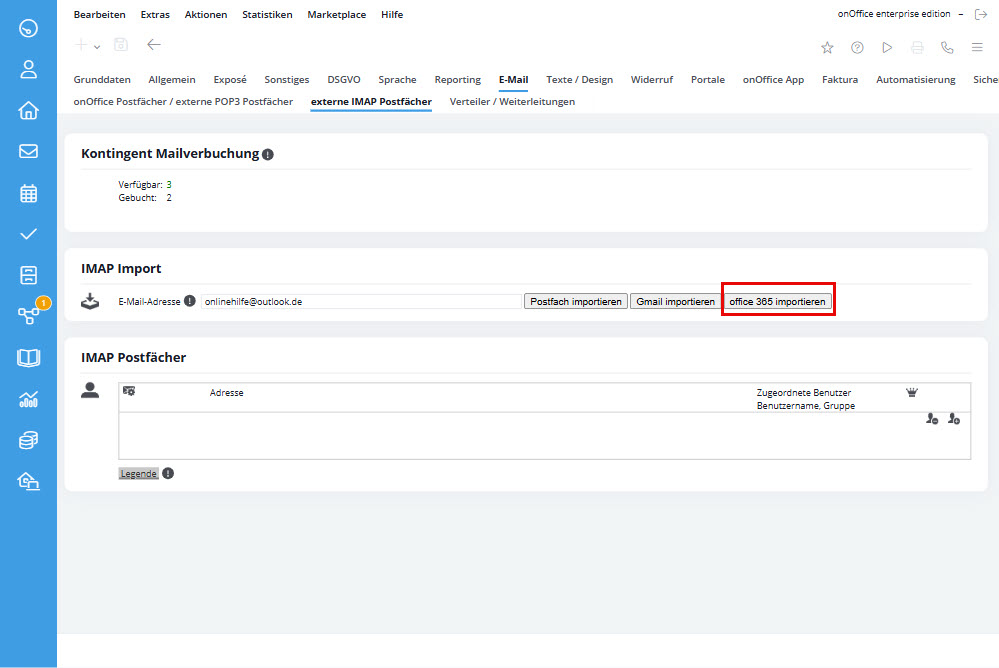The height and width of the screenshot is (668, 999).
Task: Open the statistics chart icon in sidebar
Action: [x=28, y=399]
